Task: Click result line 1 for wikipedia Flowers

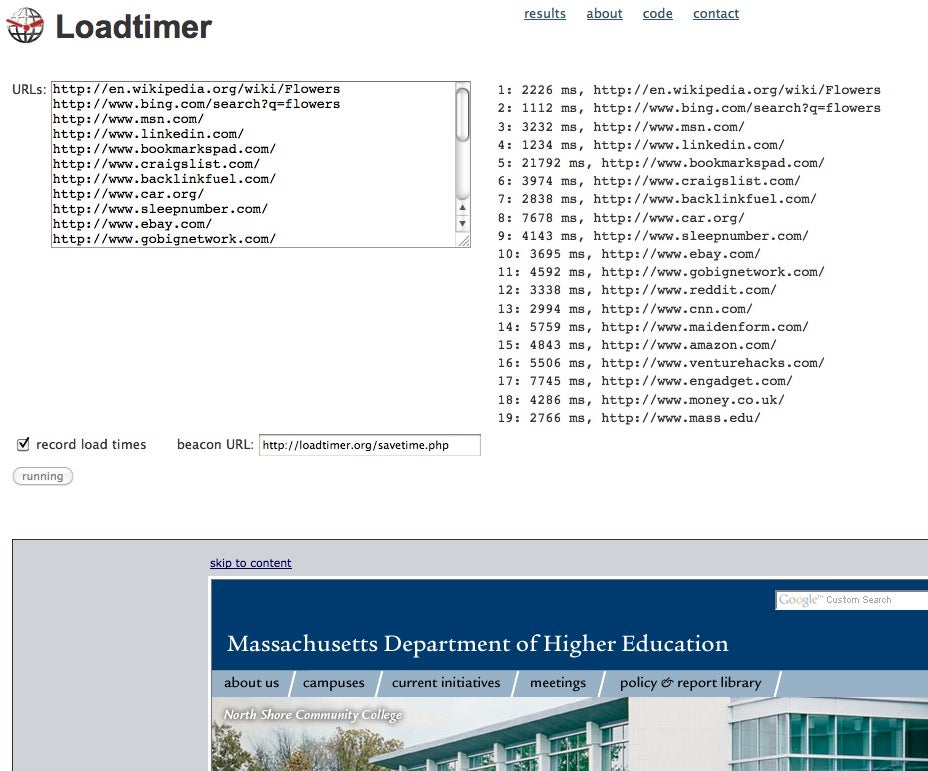Action: tap(689, 90)
